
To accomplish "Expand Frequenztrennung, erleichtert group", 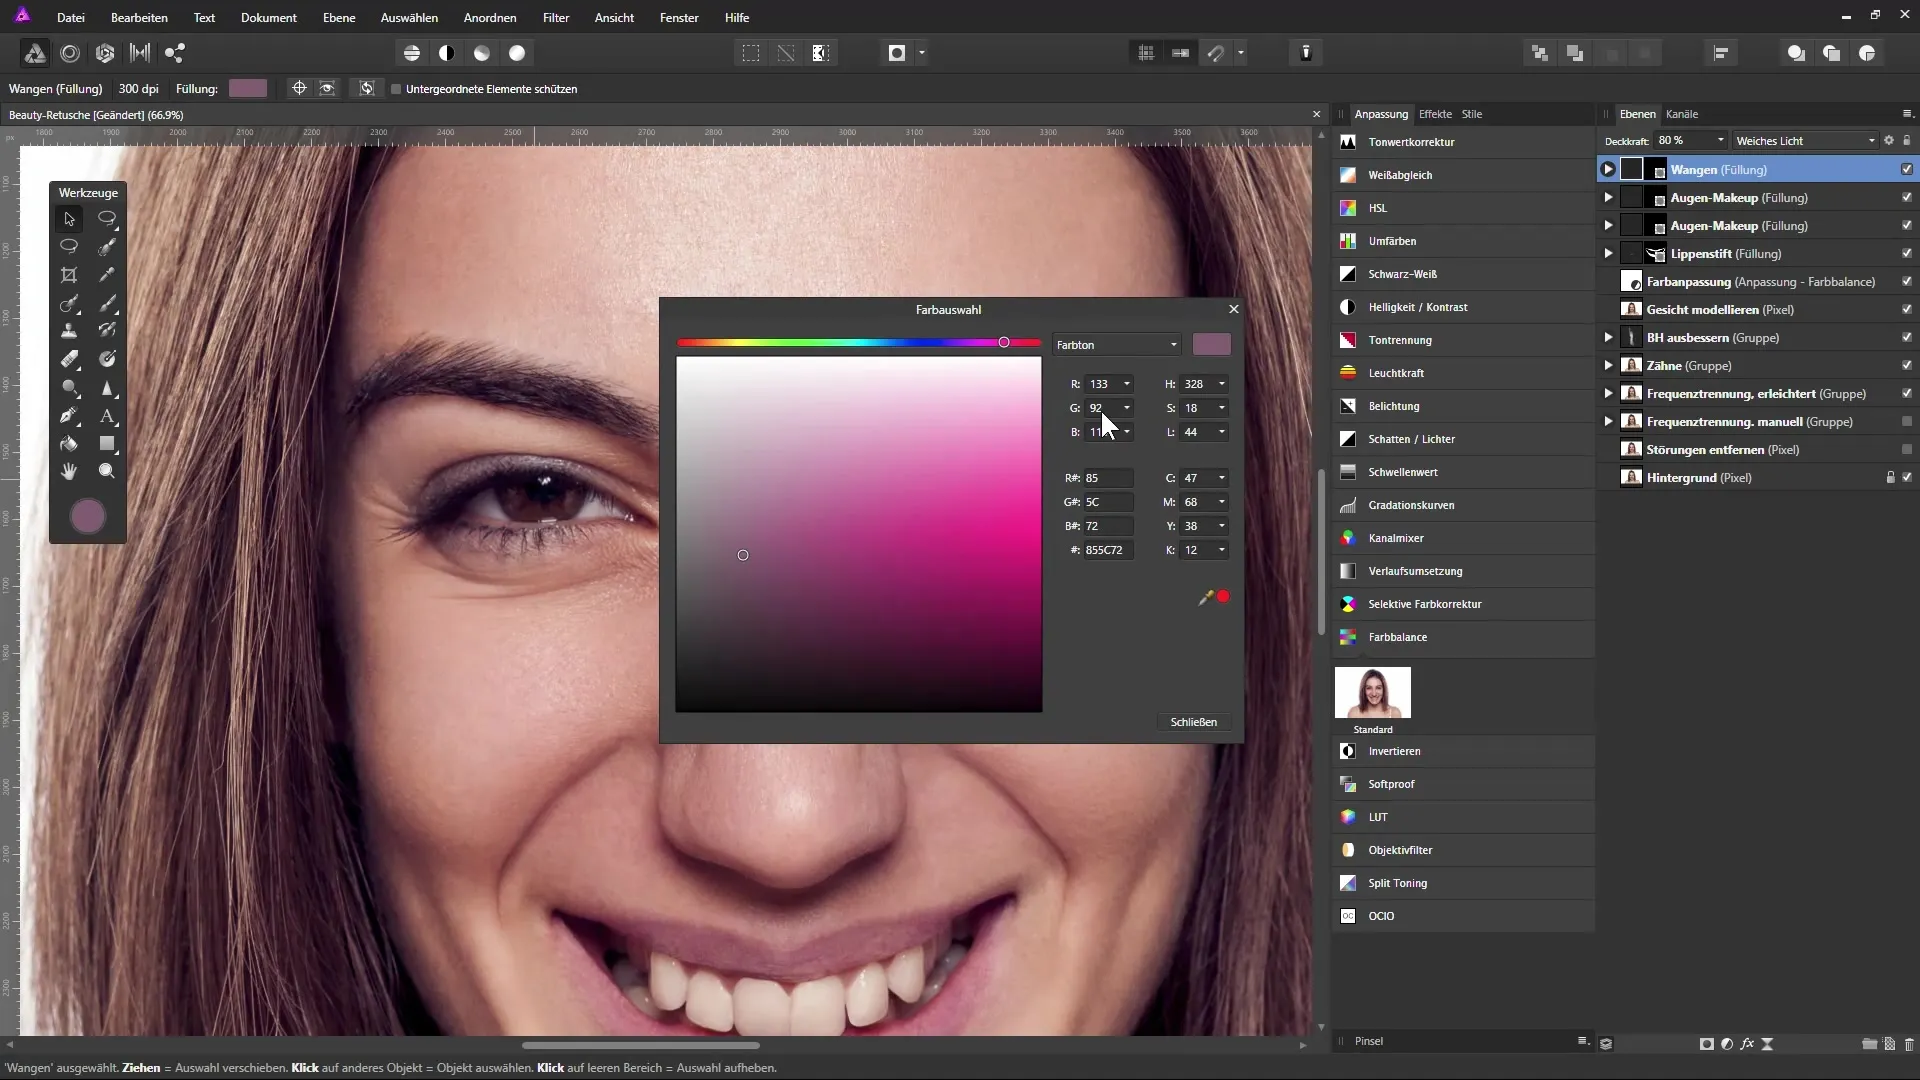I will (1608, 394).
